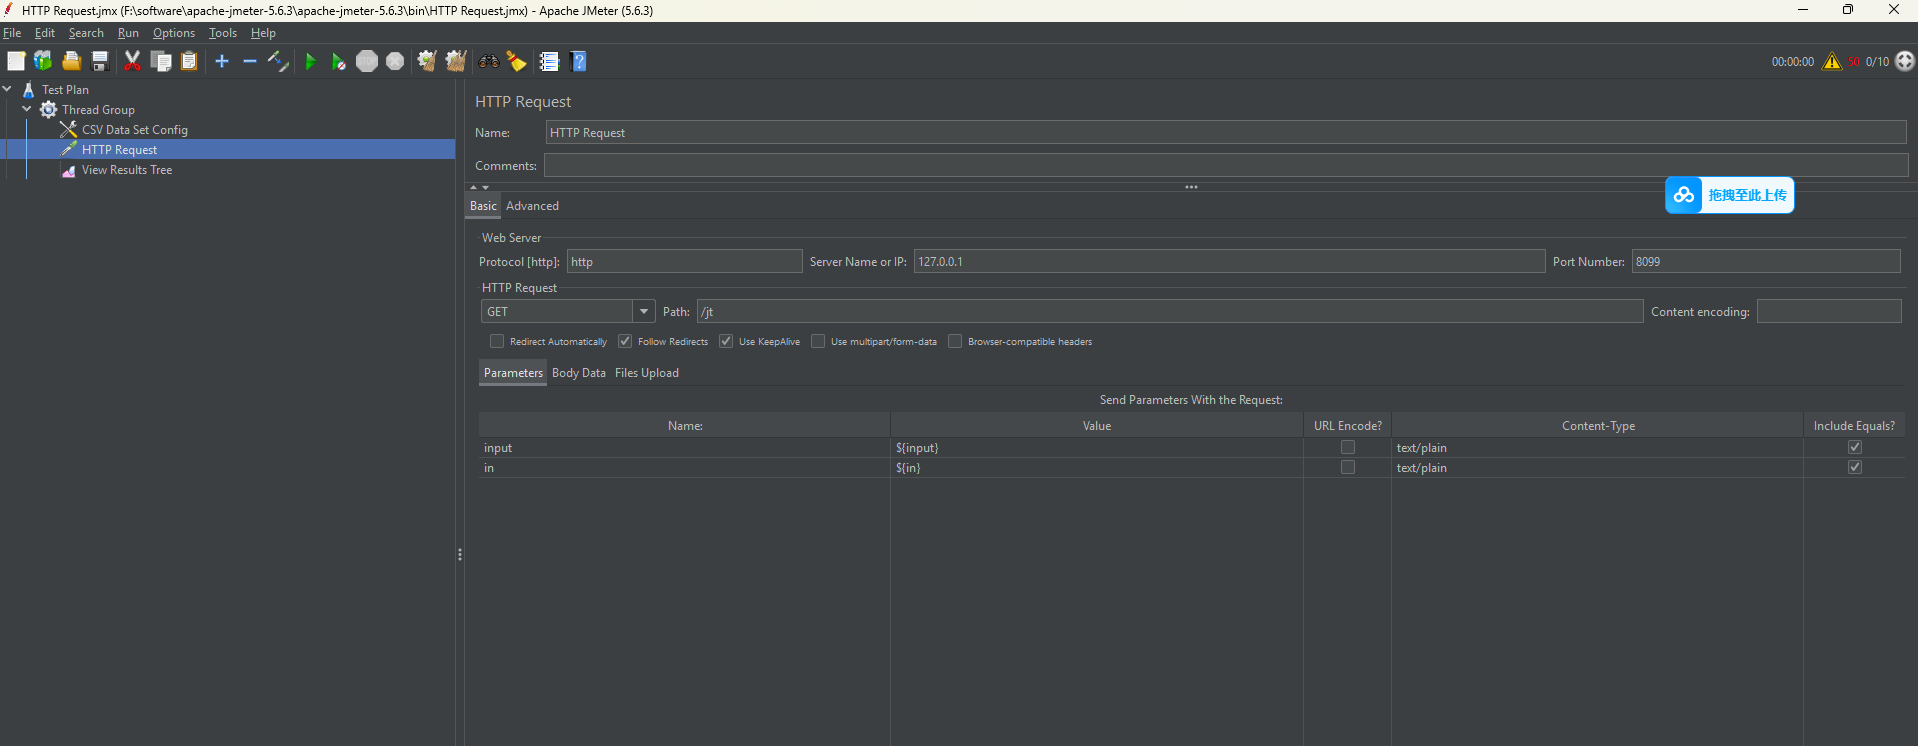
Task: Click the ${input} value cell
Action: 1097,447
